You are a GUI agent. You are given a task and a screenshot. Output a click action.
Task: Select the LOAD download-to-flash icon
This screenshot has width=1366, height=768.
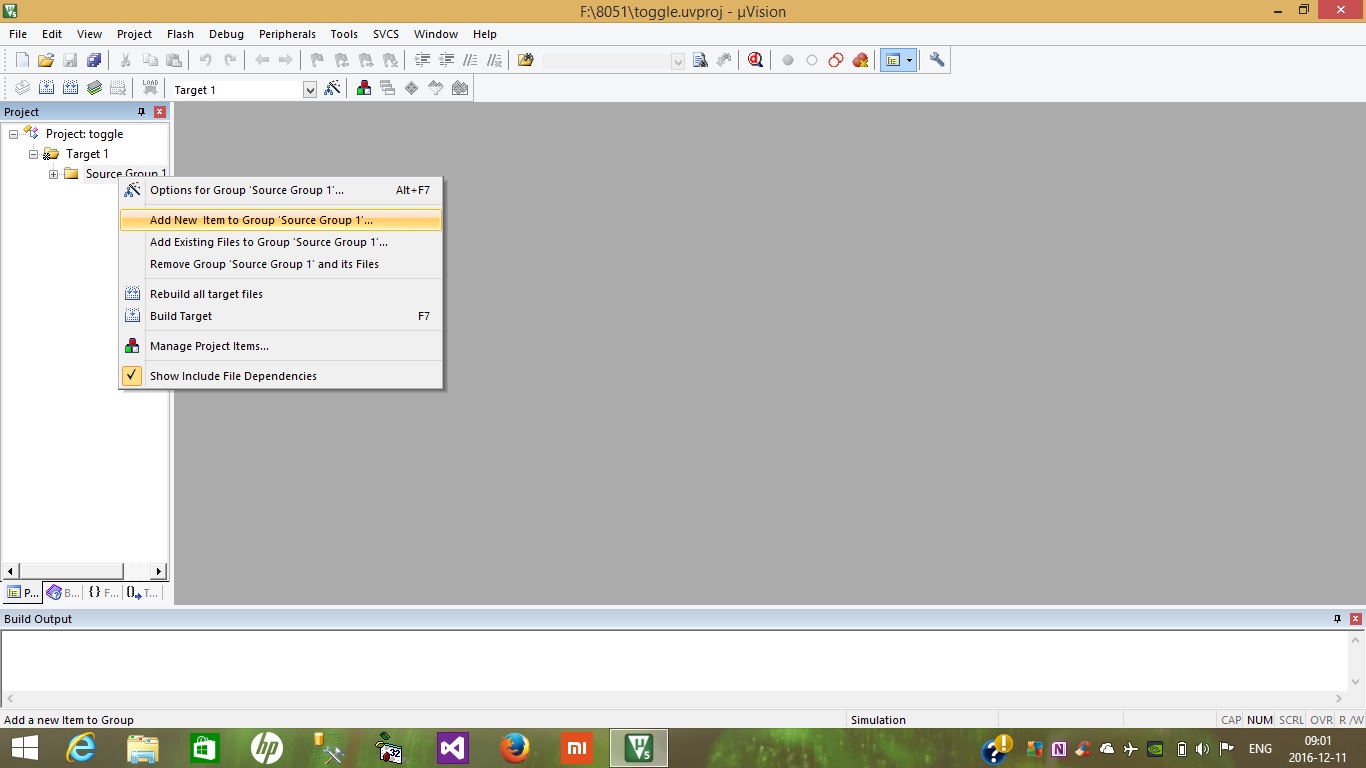tap(149, 88)
